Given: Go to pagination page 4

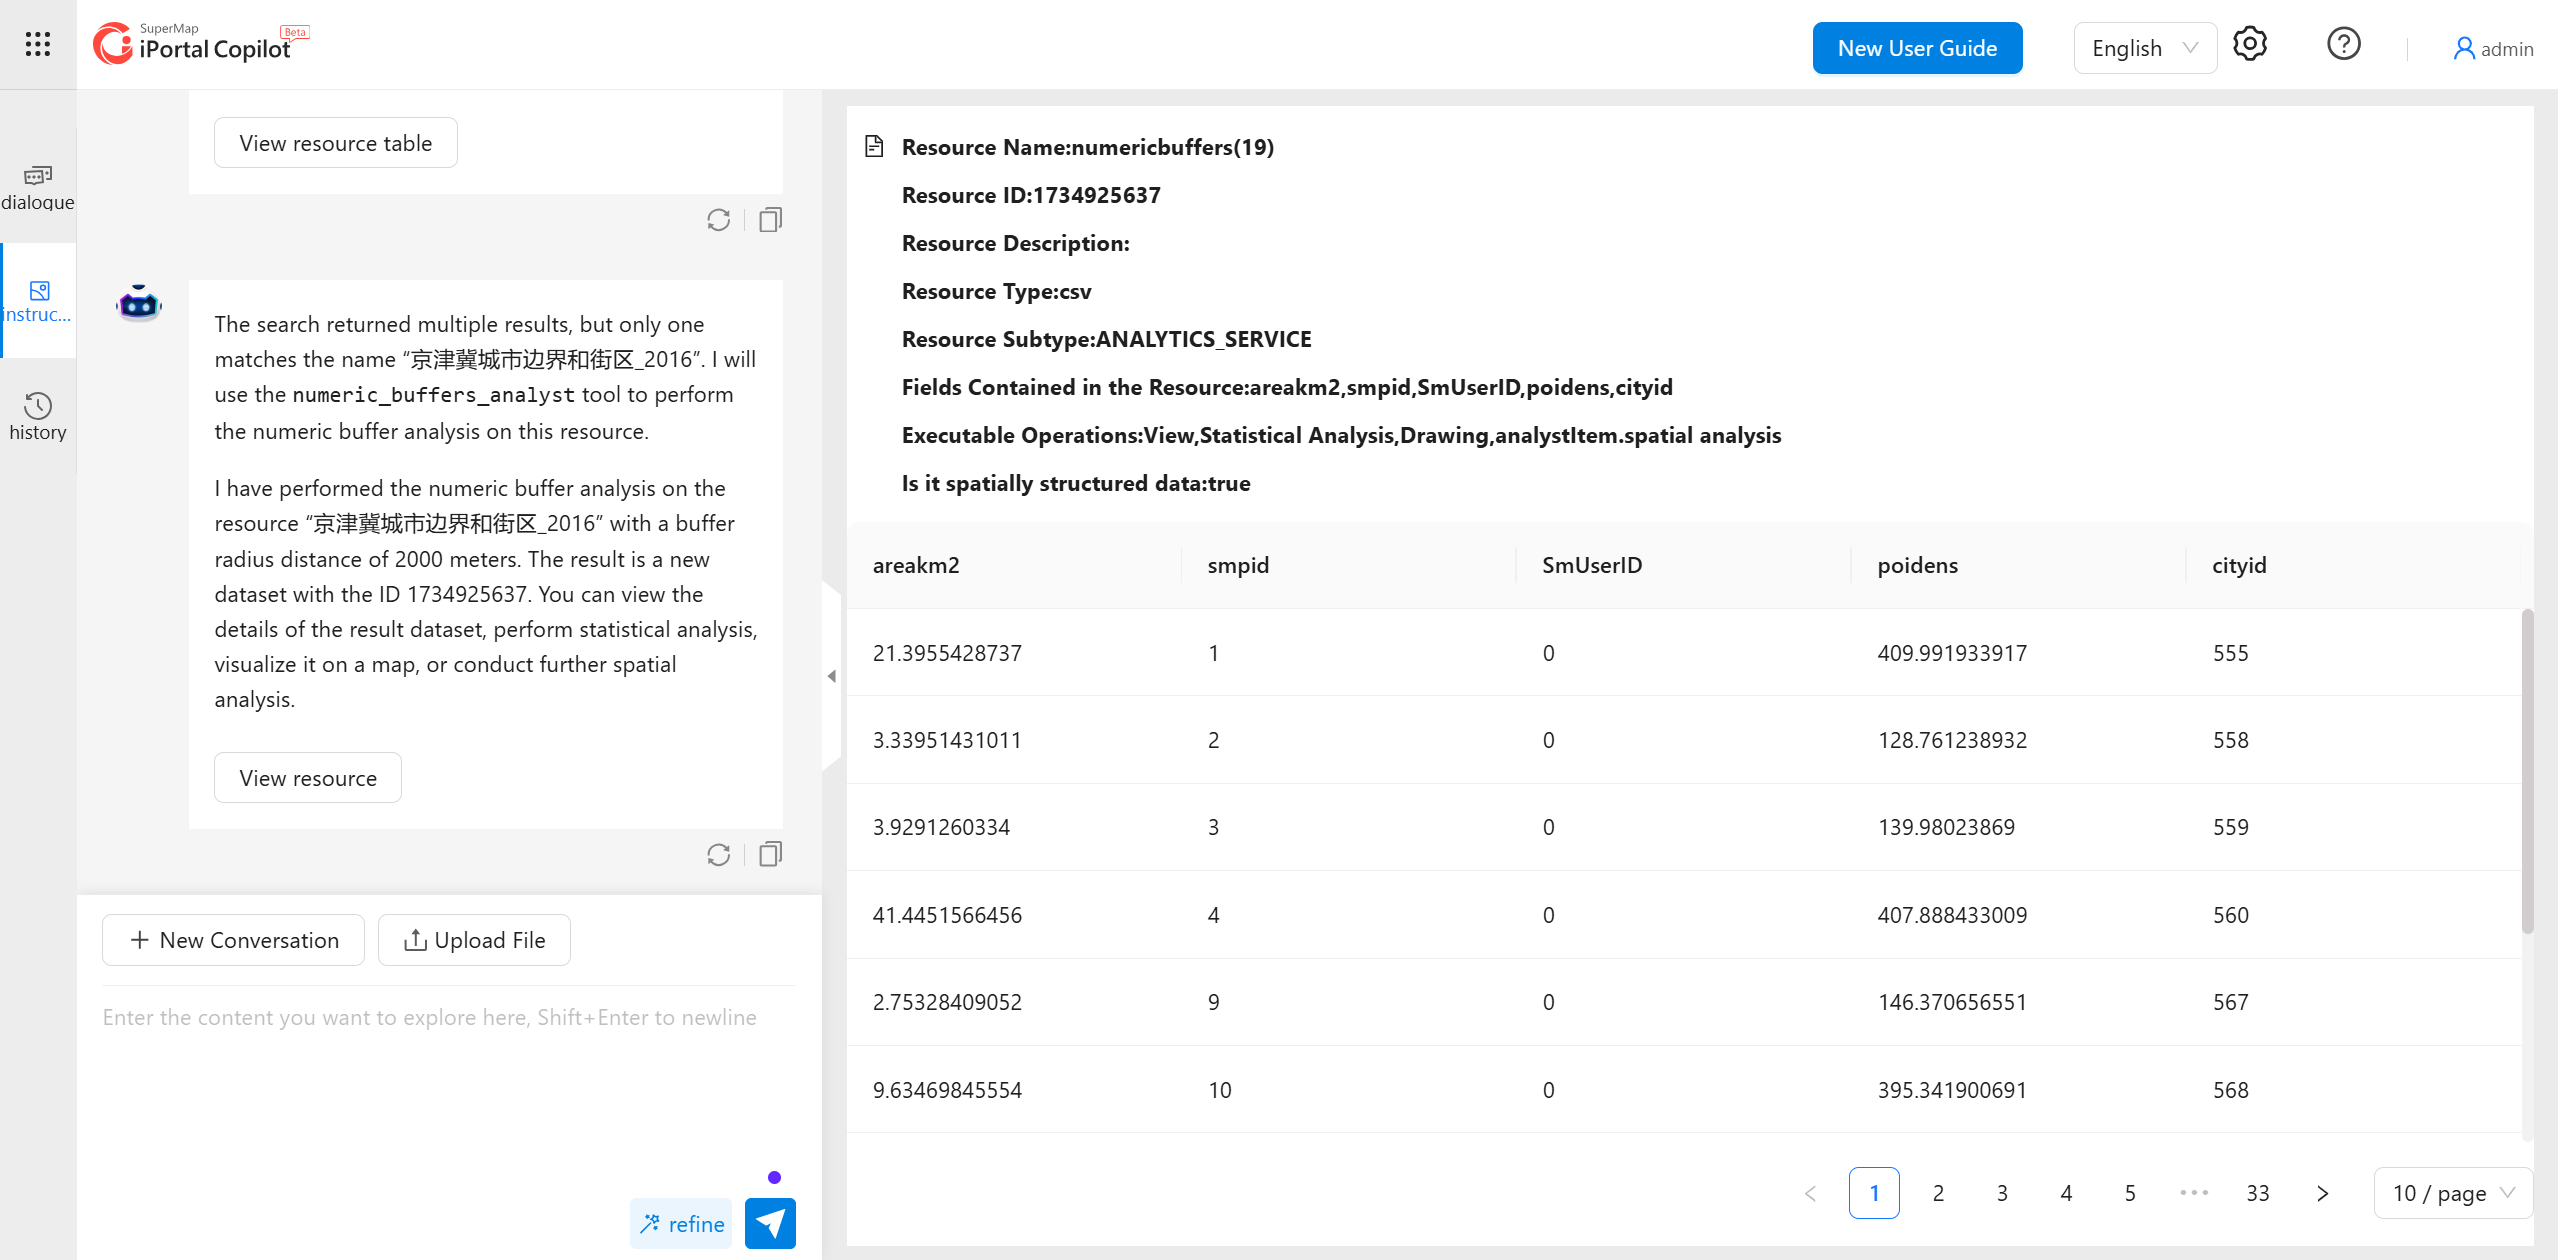Looking at the screenshot, I should [2066, 1193].
